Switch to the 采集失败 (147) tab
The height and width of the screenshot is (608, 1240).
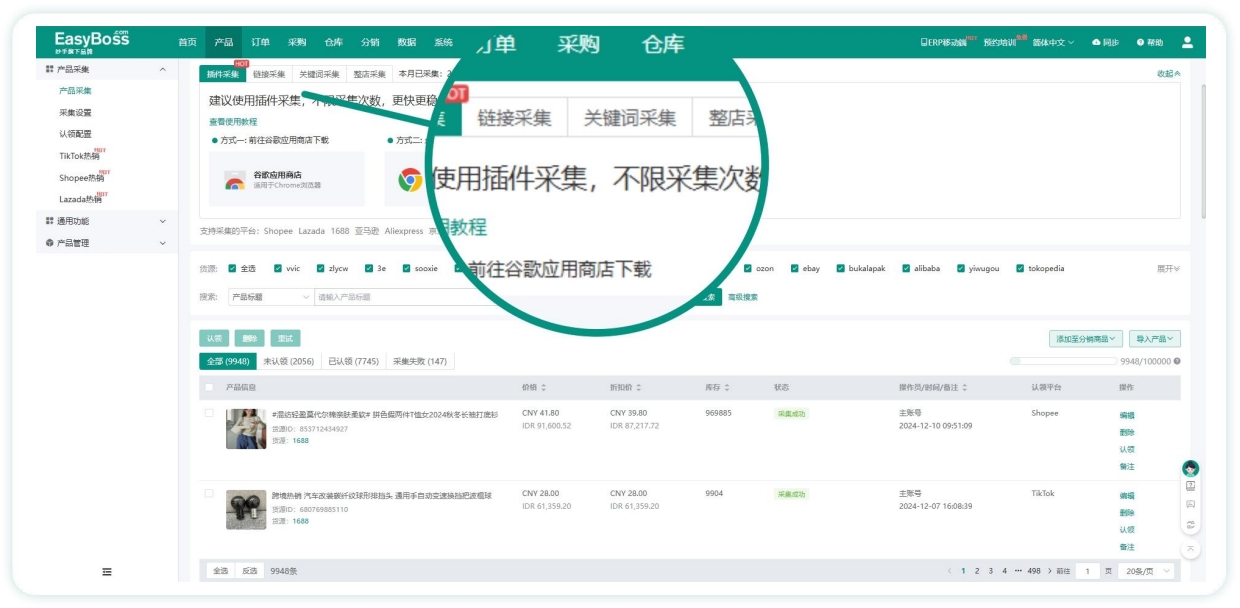click(x=420, y=361)
